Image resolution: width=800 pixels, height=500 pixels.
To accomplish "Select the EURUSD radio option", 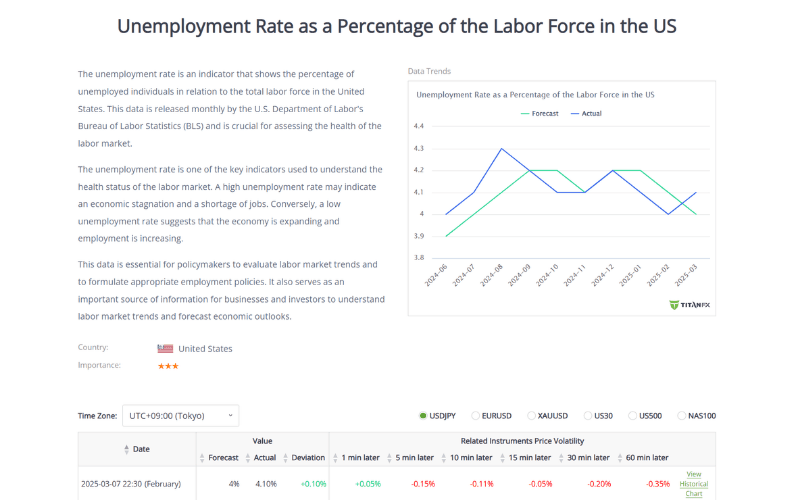I will click(x=475, y=415).
